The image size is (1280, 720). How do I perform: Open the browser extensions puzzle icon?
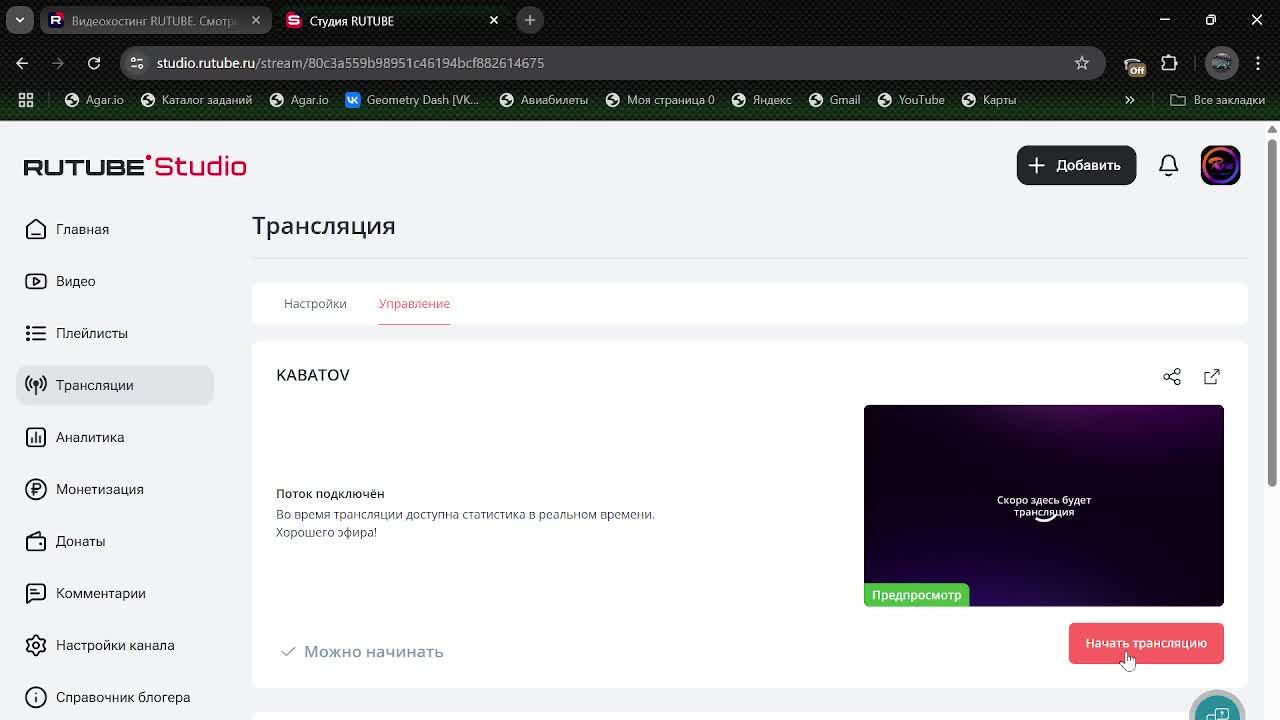[x=1169, y=62]
